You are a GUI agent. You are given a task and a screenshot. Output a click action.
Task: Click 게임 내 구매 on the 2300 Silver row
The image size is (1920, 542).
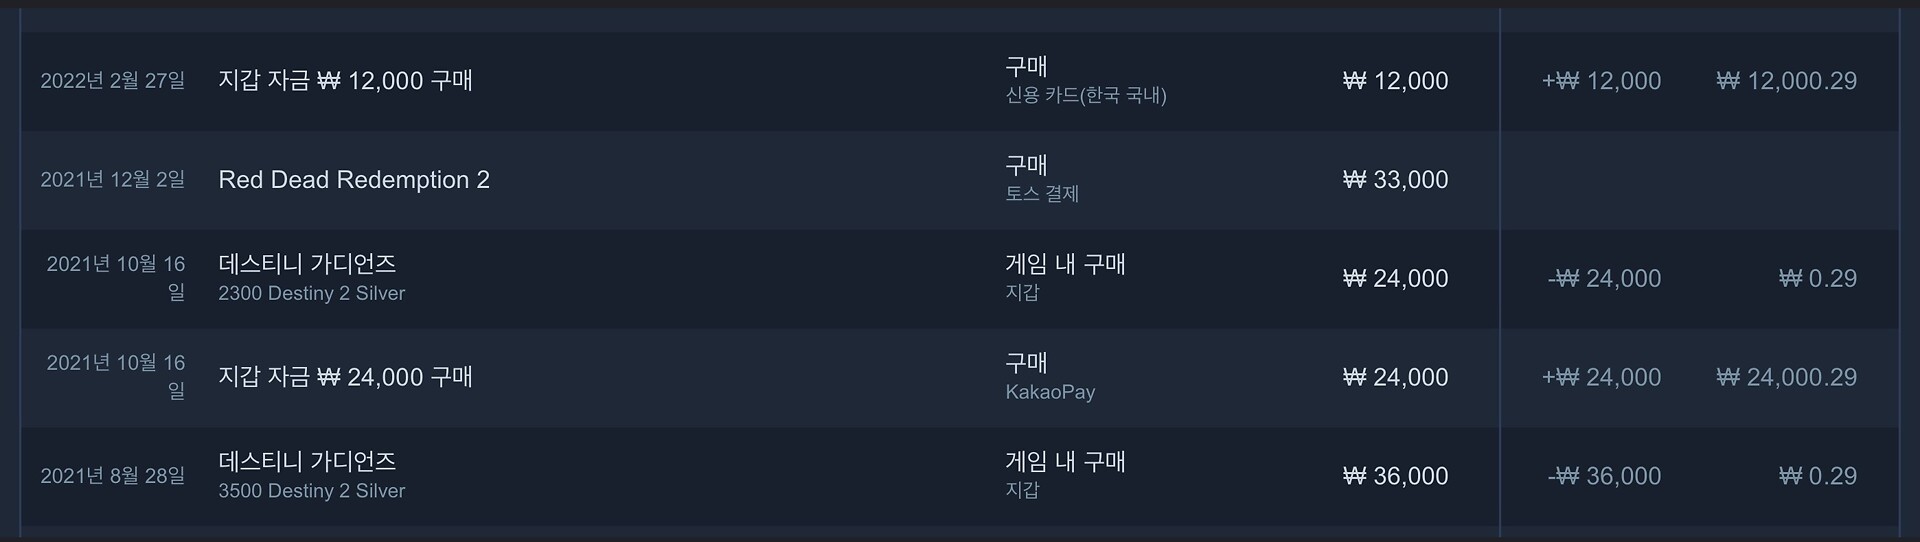(x=1065, y=264)
